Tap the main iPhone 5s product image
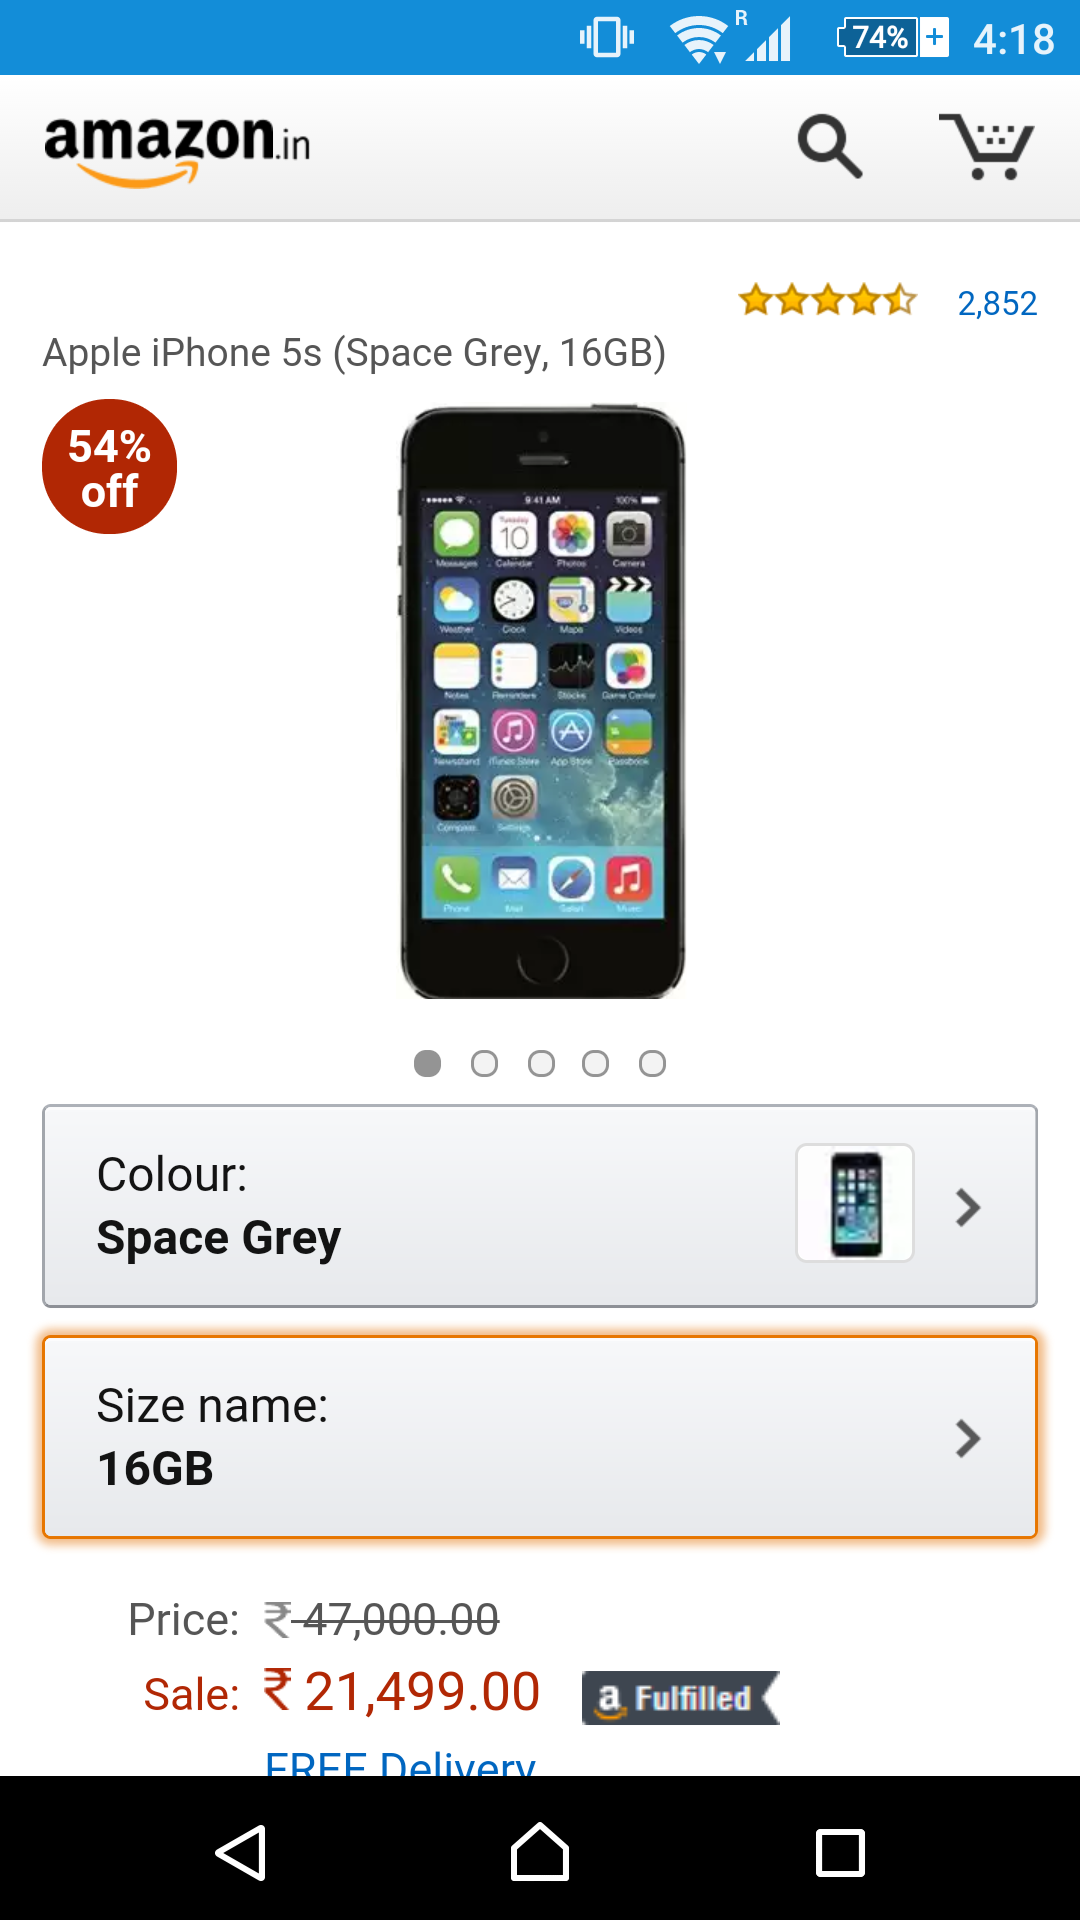 click(543, 702)
